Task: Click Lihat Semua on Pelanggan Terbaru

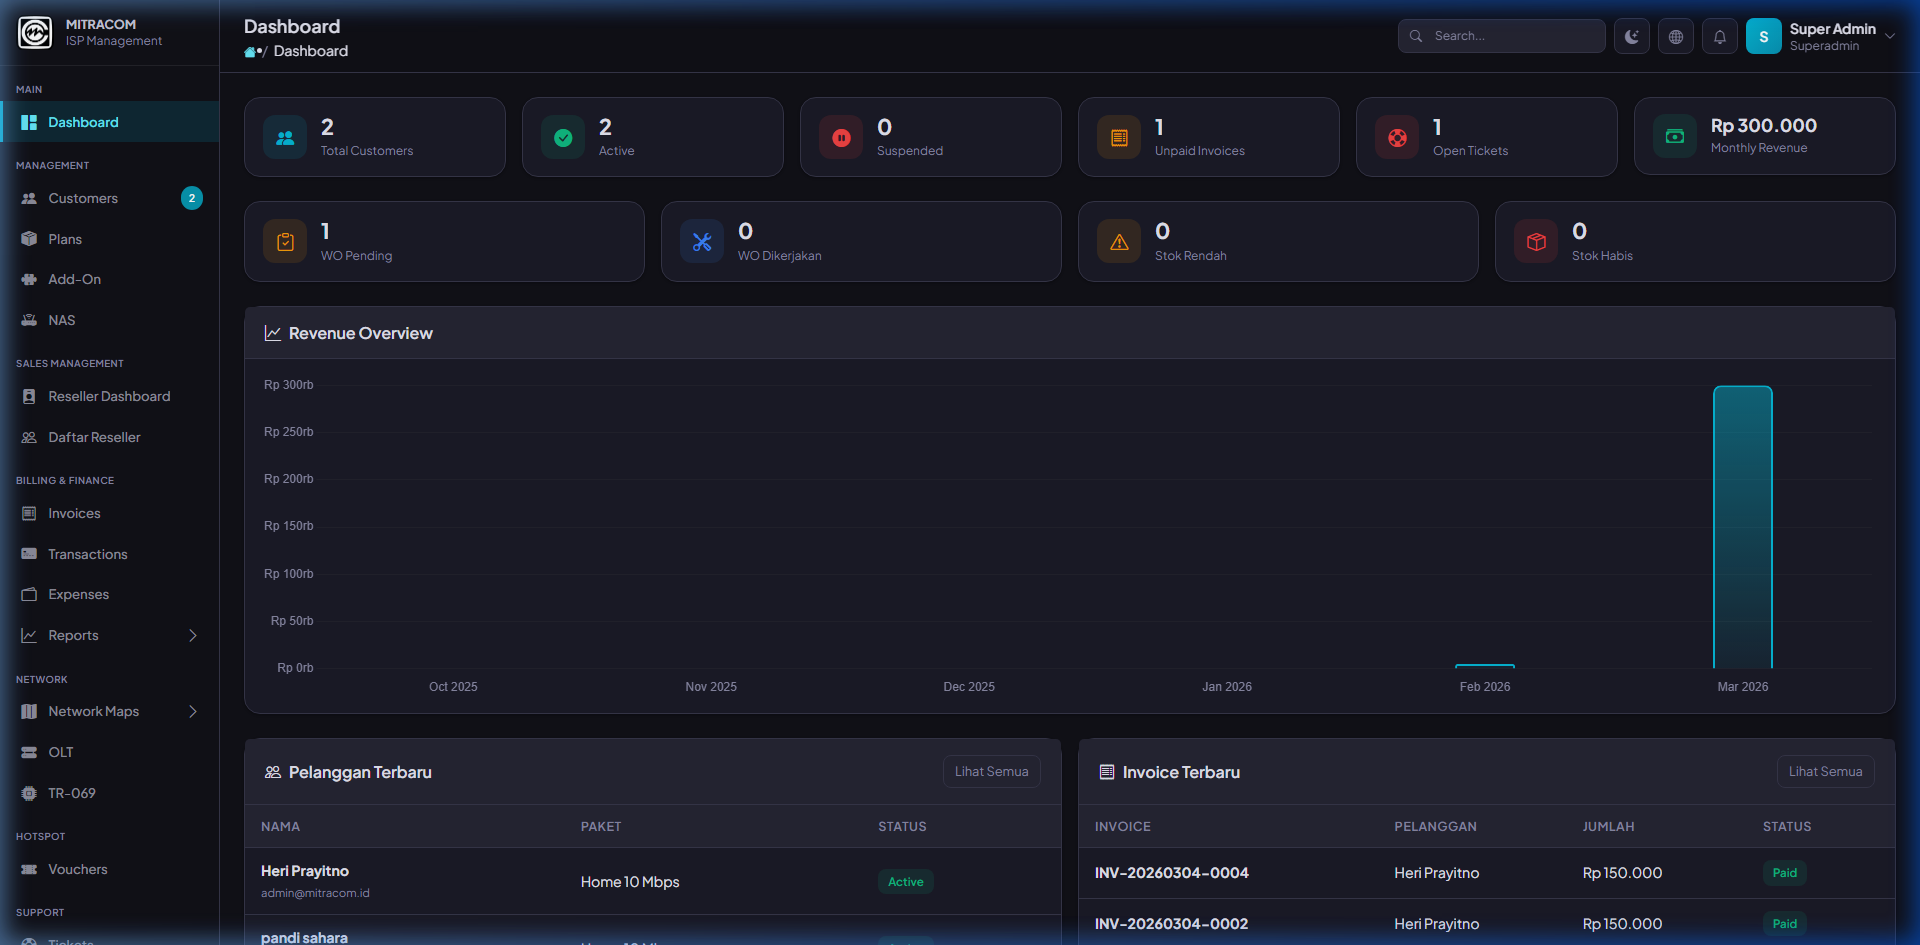Action: [x=991, y=771]
